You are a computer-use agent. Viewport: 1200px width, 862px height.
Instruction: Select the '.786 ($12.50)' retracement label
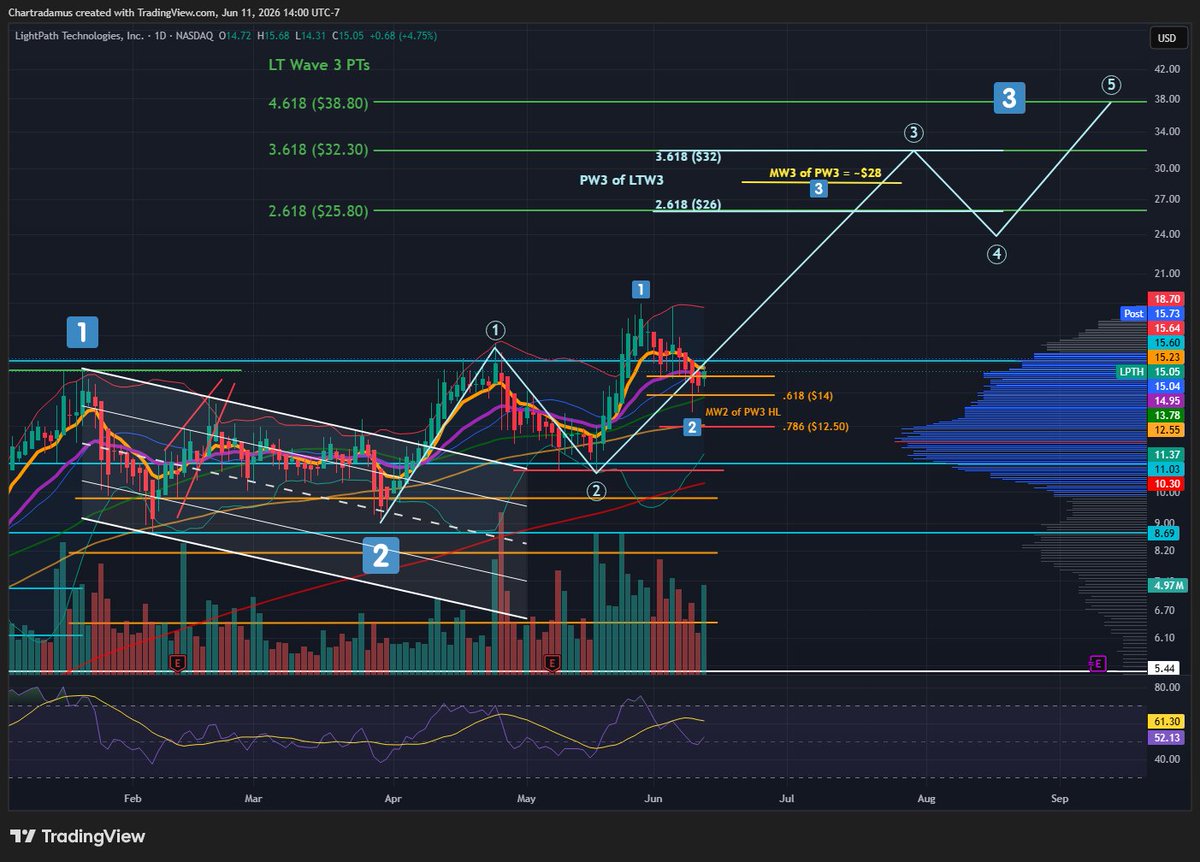817,427
